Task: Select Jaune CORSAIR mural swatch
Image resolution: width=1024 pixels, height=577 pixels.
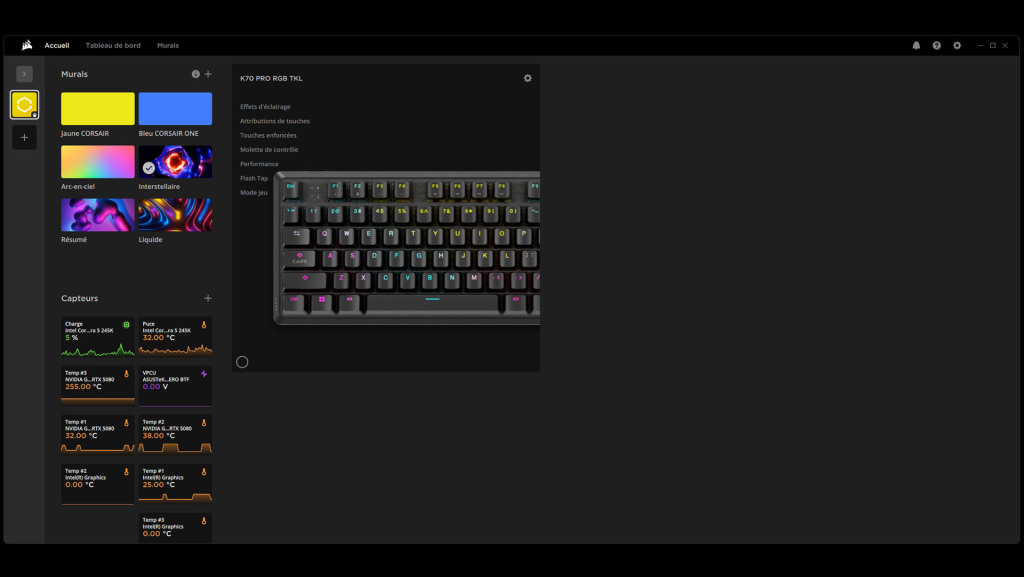Action: click(98, 108)
